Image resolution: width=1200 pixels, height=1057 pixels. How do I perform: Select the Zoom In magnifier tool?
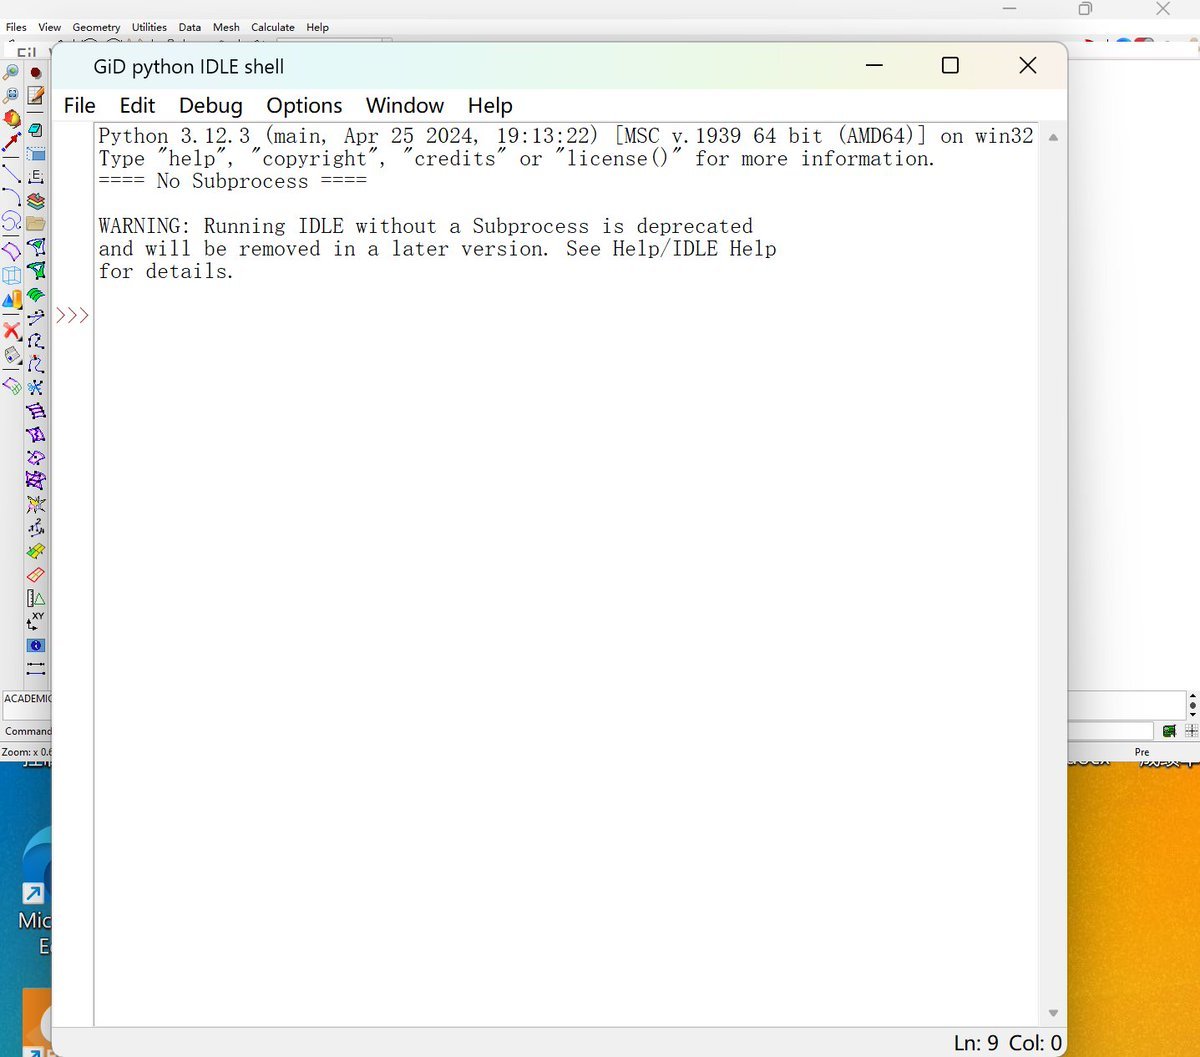[10, 70]
